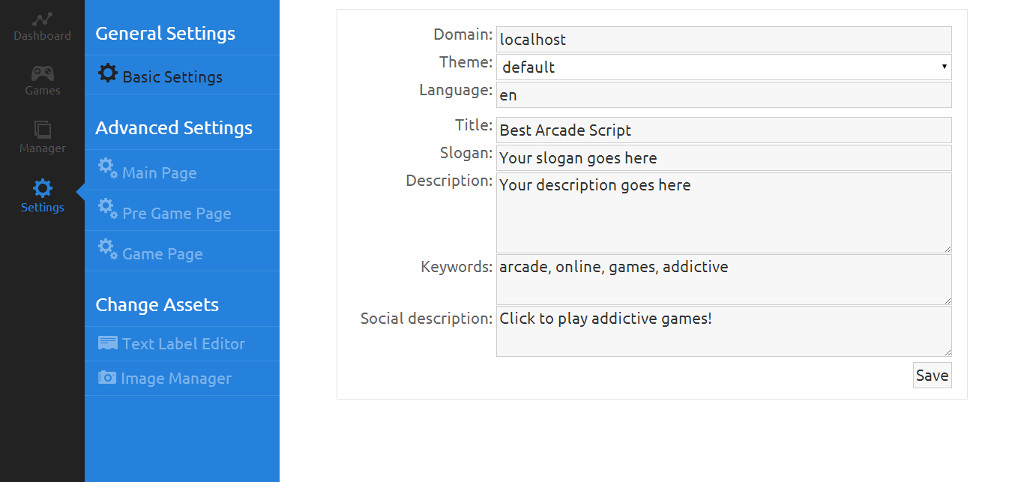Open the Image Manager menu item
The height and width of the screenshot is (482, 1024).
point(176,379)
